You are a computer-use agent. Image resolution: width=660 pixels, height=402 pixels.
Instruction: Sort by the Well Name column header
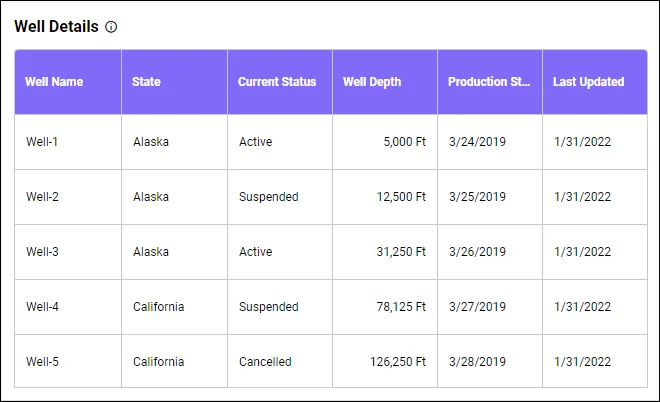pos(54,82)
